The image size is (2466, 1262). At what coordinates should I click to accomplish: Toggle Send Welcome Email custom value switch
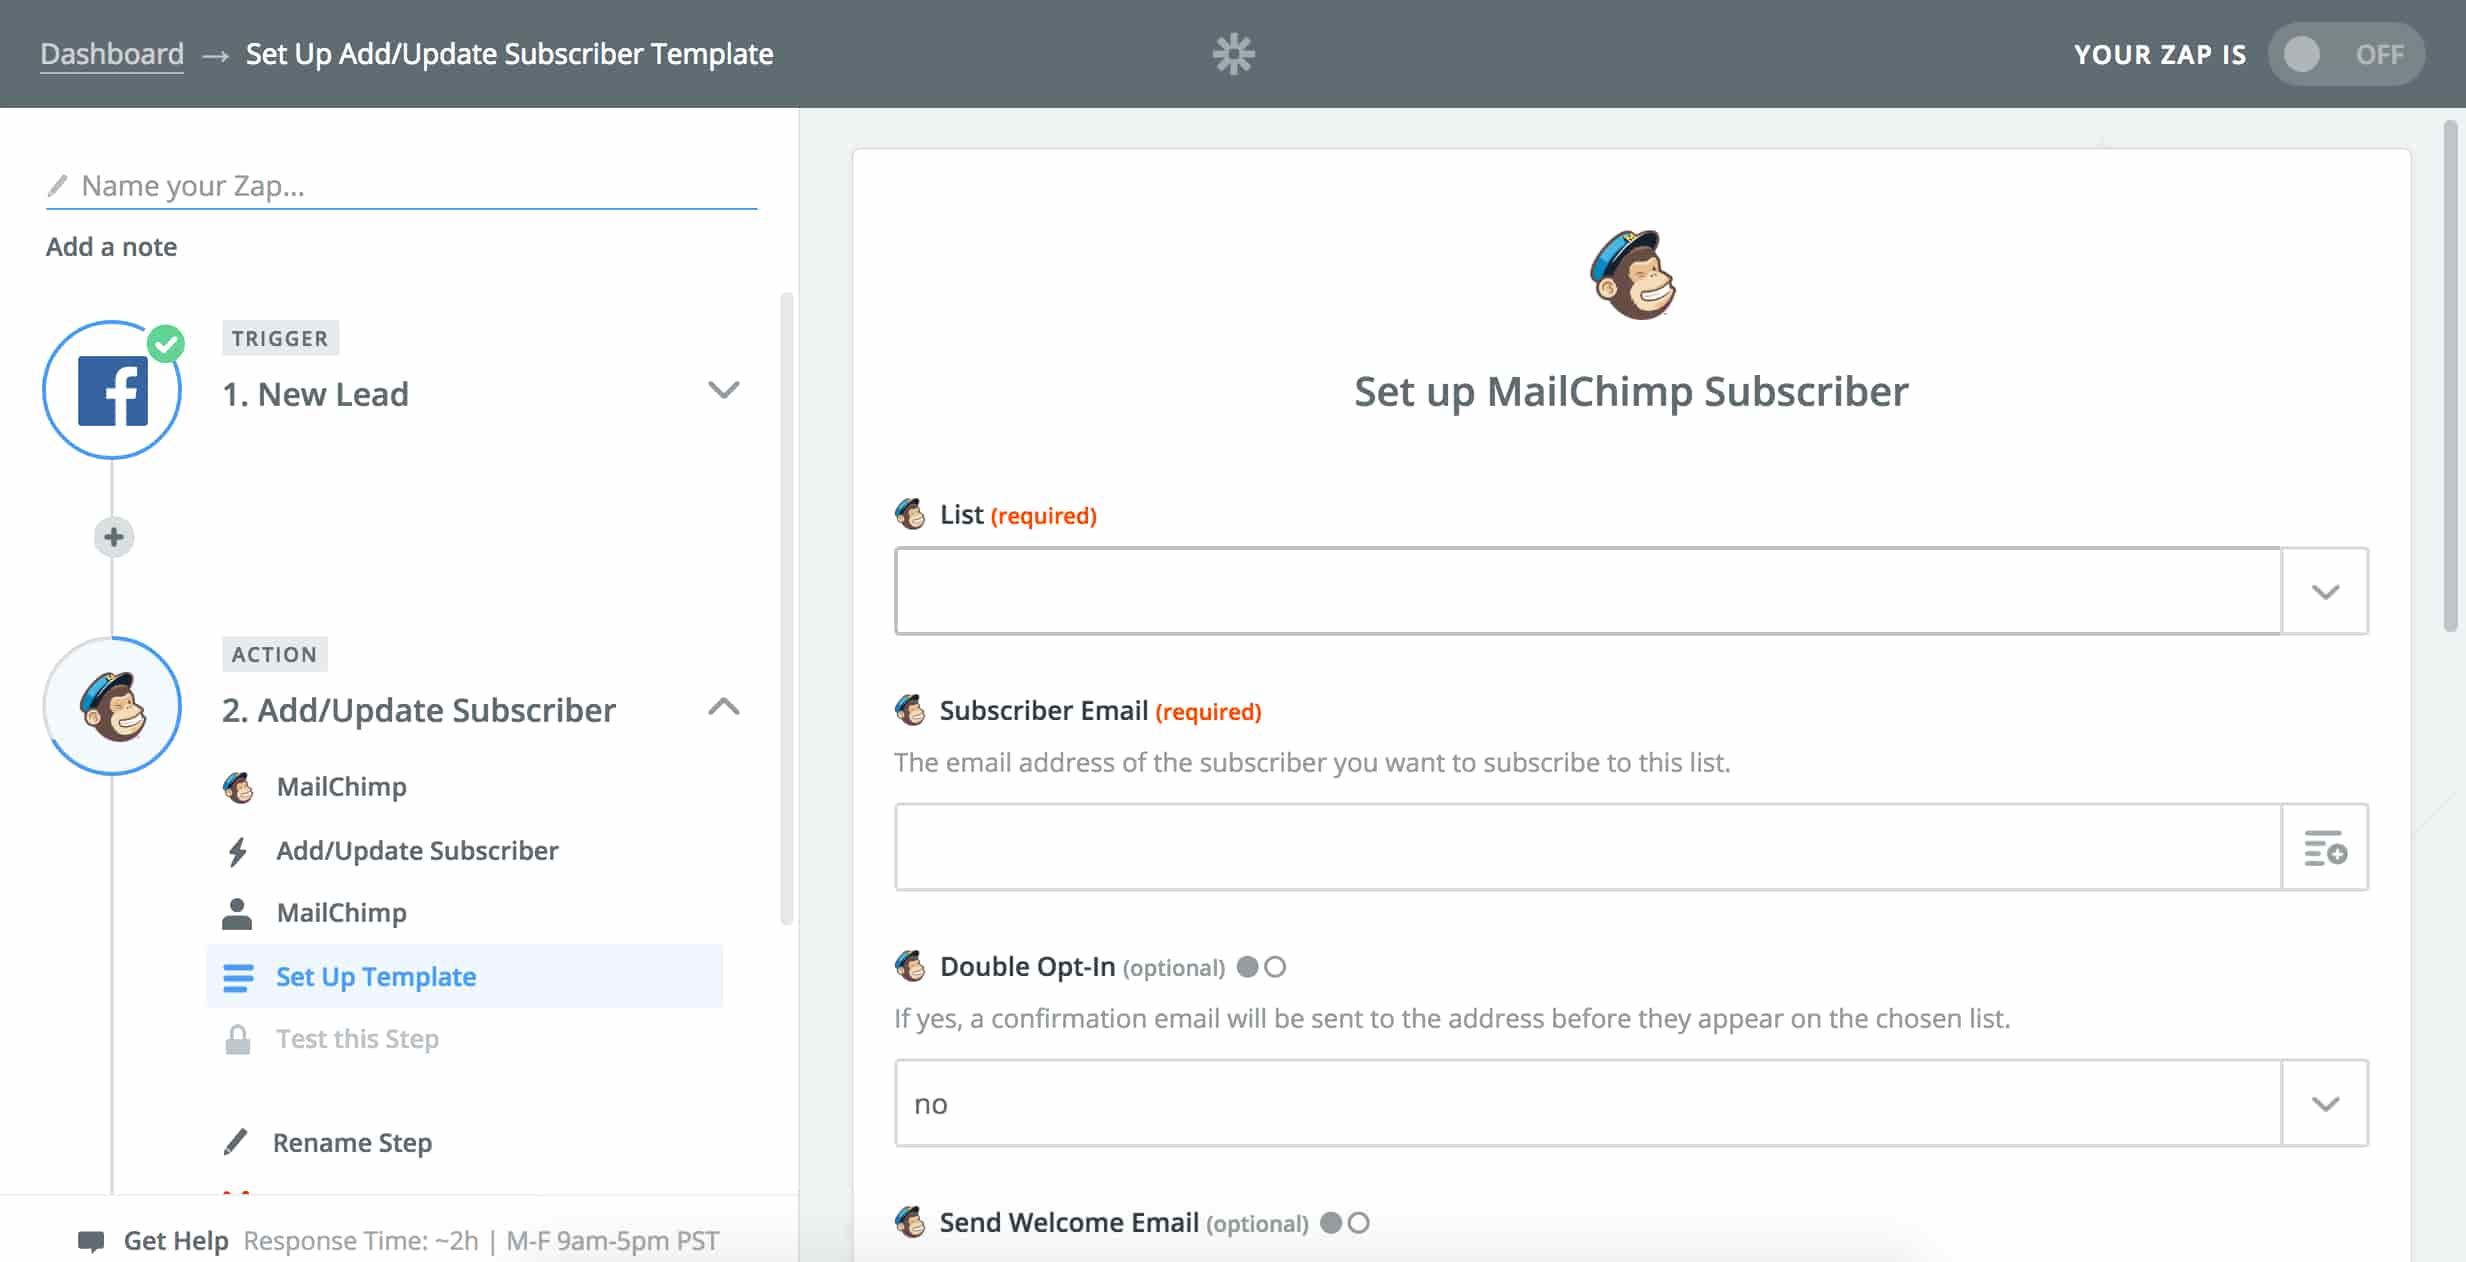[x=1344, y=1223]
